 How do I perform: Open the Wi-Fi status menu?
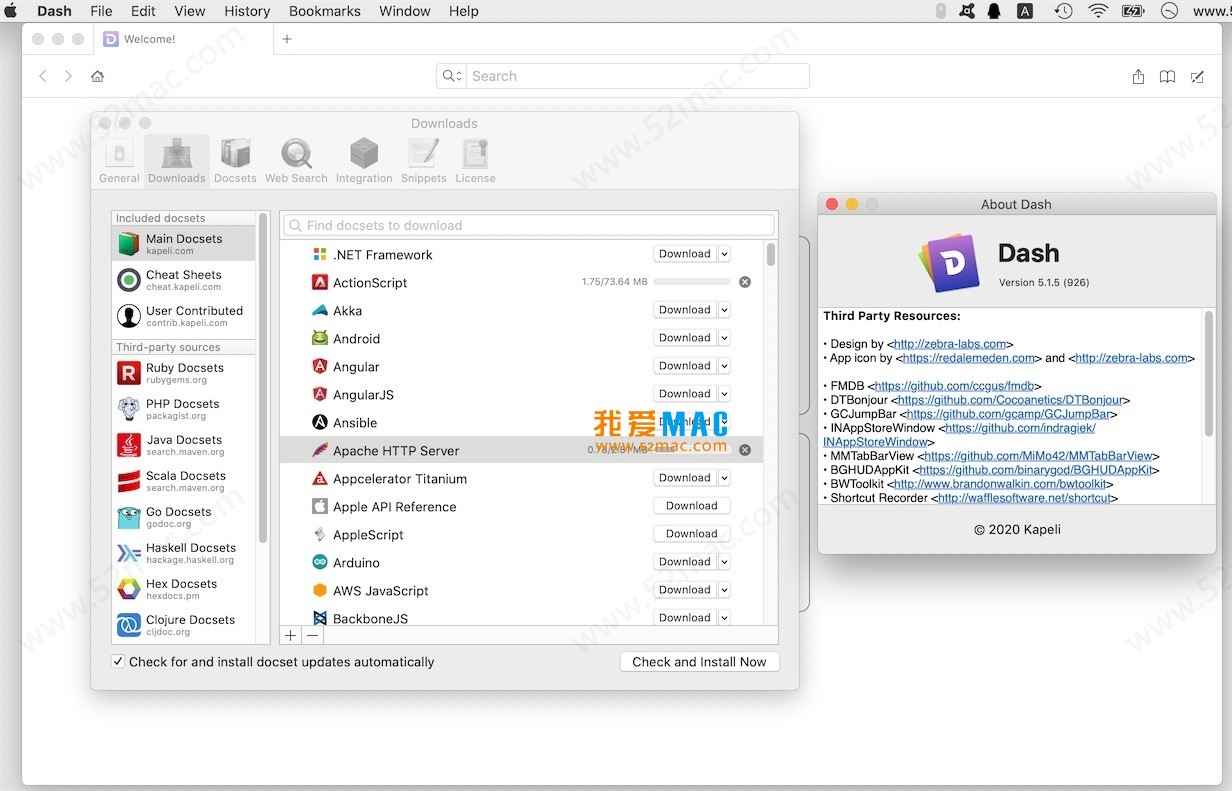tap(1098, 11)
